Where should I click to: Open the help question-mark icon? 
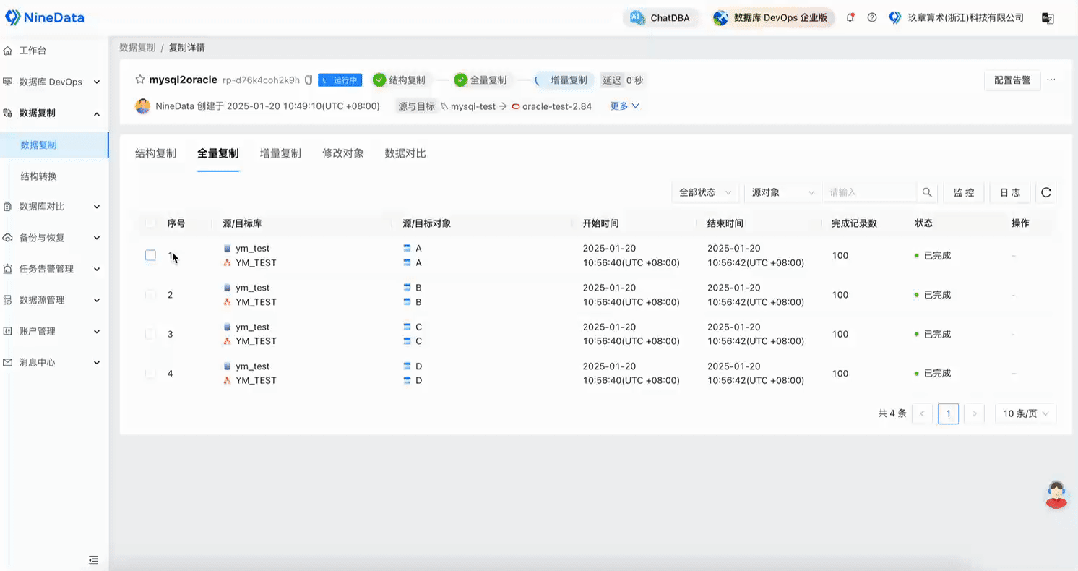pyautogui.click(x=872, y=18)
